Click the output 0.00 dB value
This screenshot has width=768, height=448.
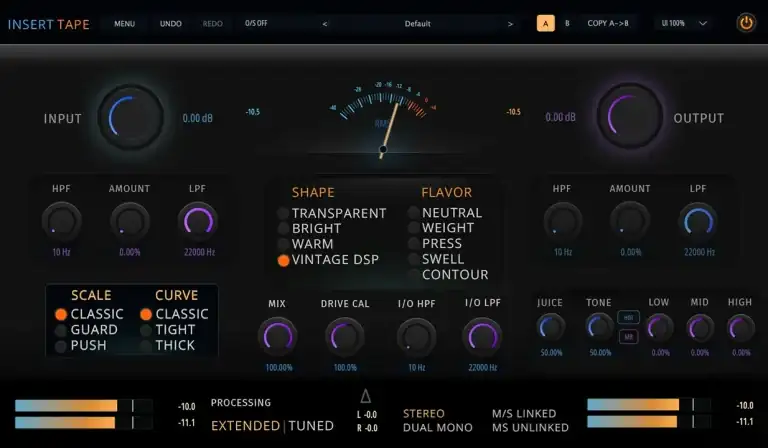coord(561,117)
